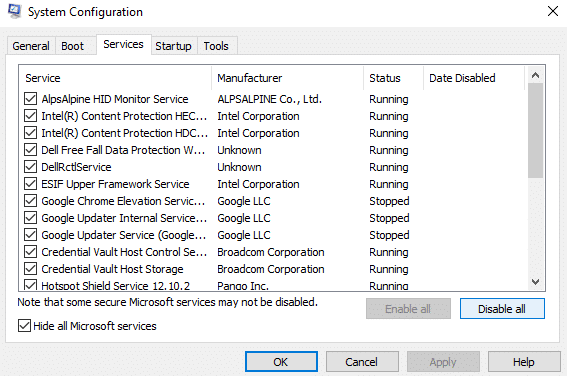
Task: Close the System Configuration window
Action: click(x=553, y=11)
